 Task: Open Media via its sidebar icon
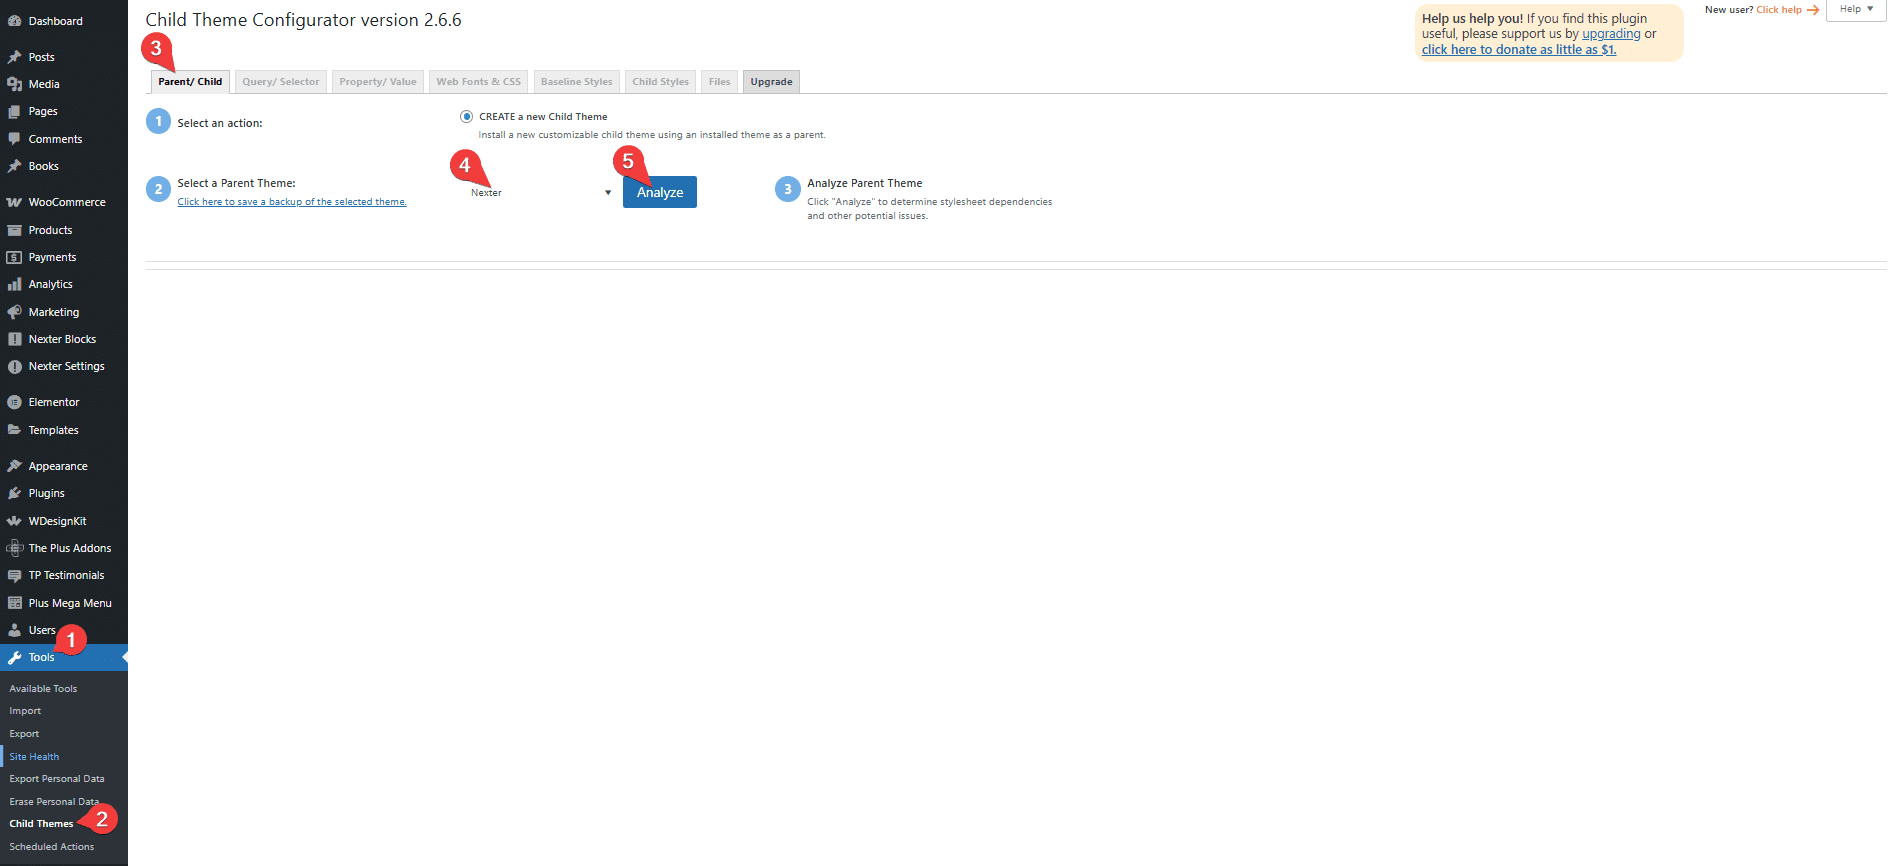14,84
